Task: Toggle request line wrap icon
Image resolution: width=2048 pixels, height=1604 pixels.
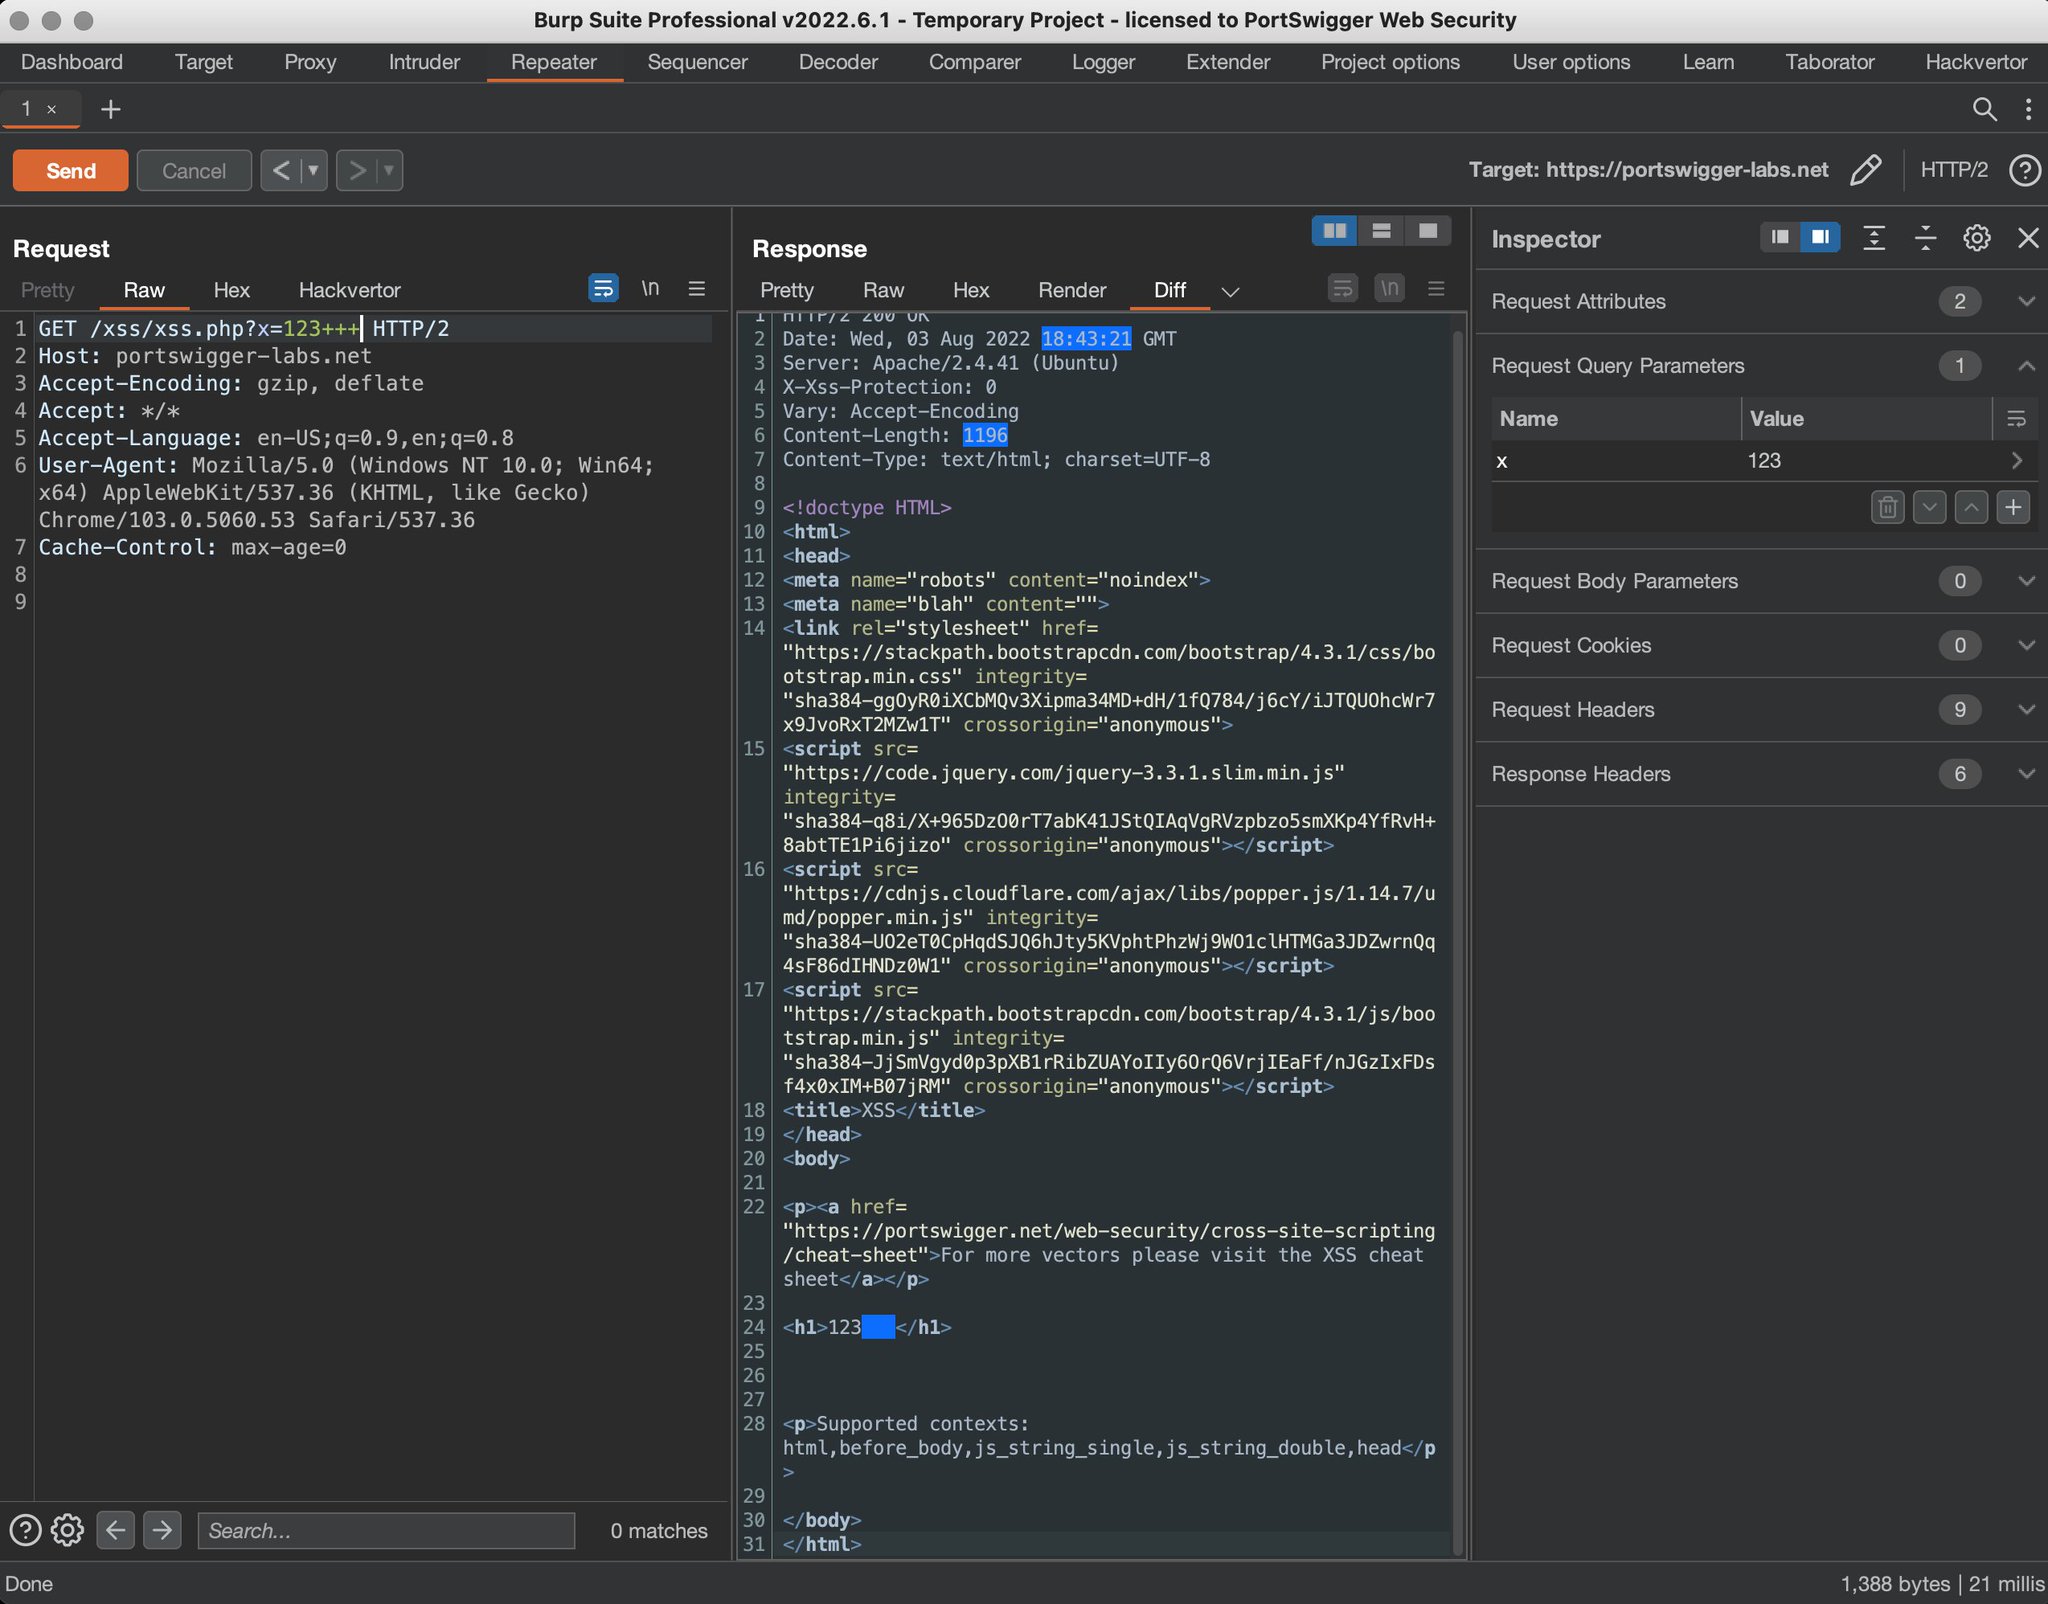Action: click(603, 289)
